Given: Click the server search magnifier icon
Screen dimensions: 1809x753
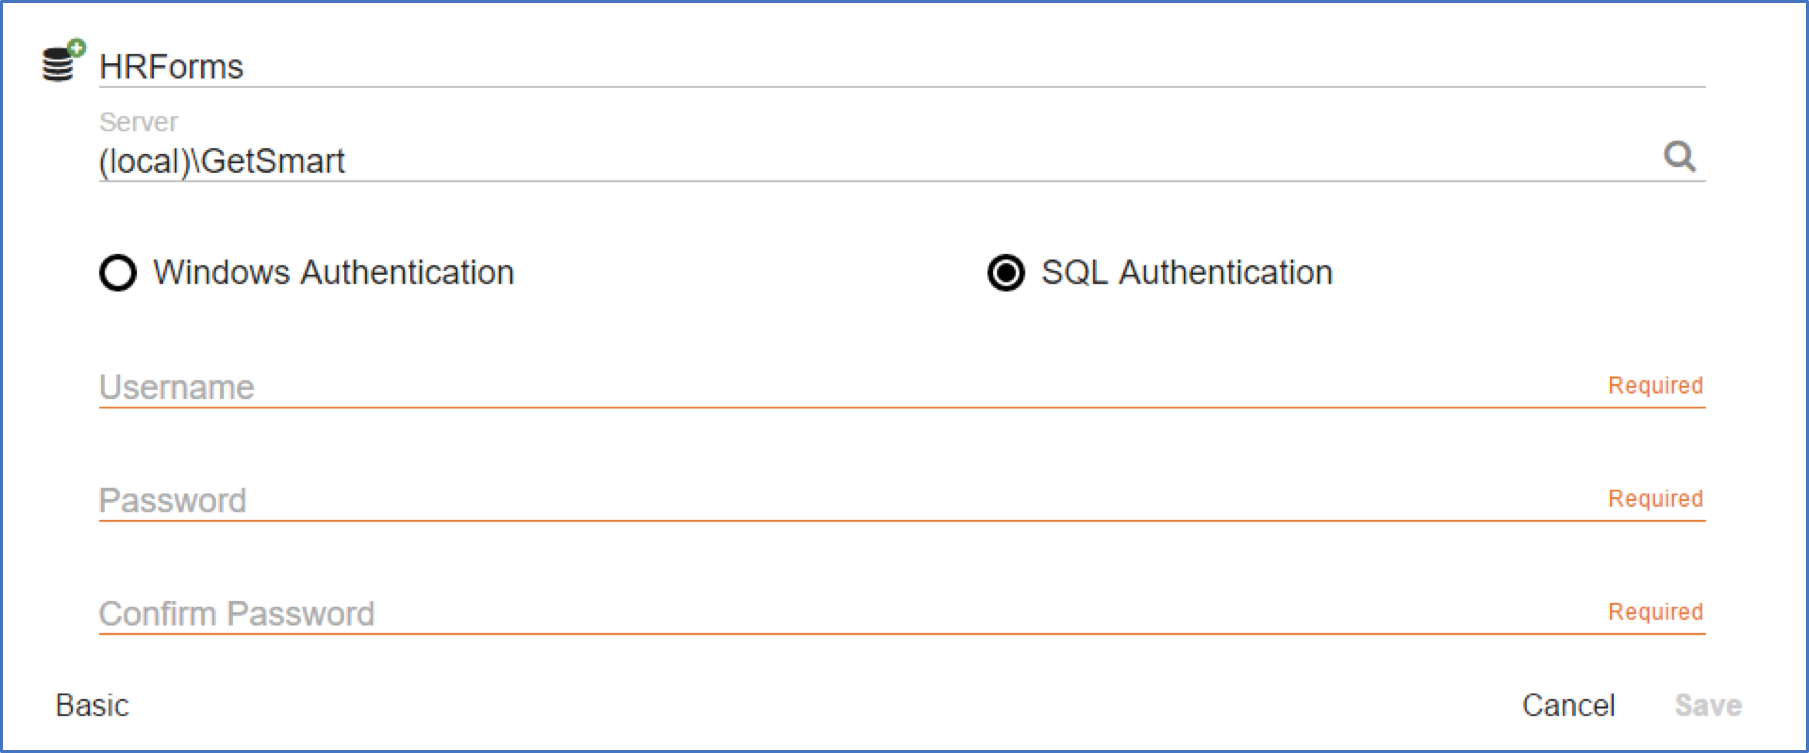Looking at the screenshot, I should coord(1679,157).
